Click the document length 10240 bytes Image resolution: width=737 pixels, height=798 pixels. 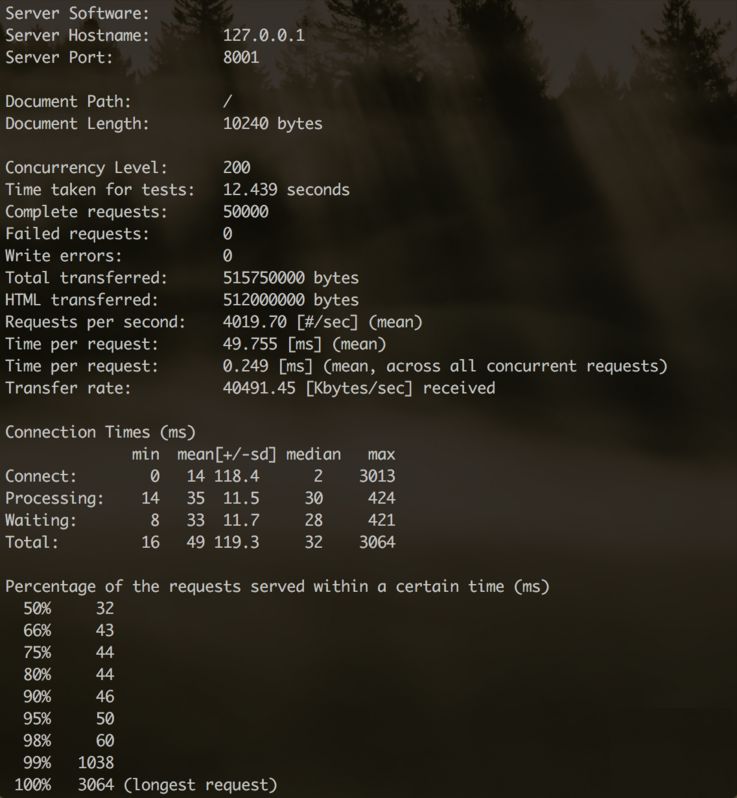point(272,124)
